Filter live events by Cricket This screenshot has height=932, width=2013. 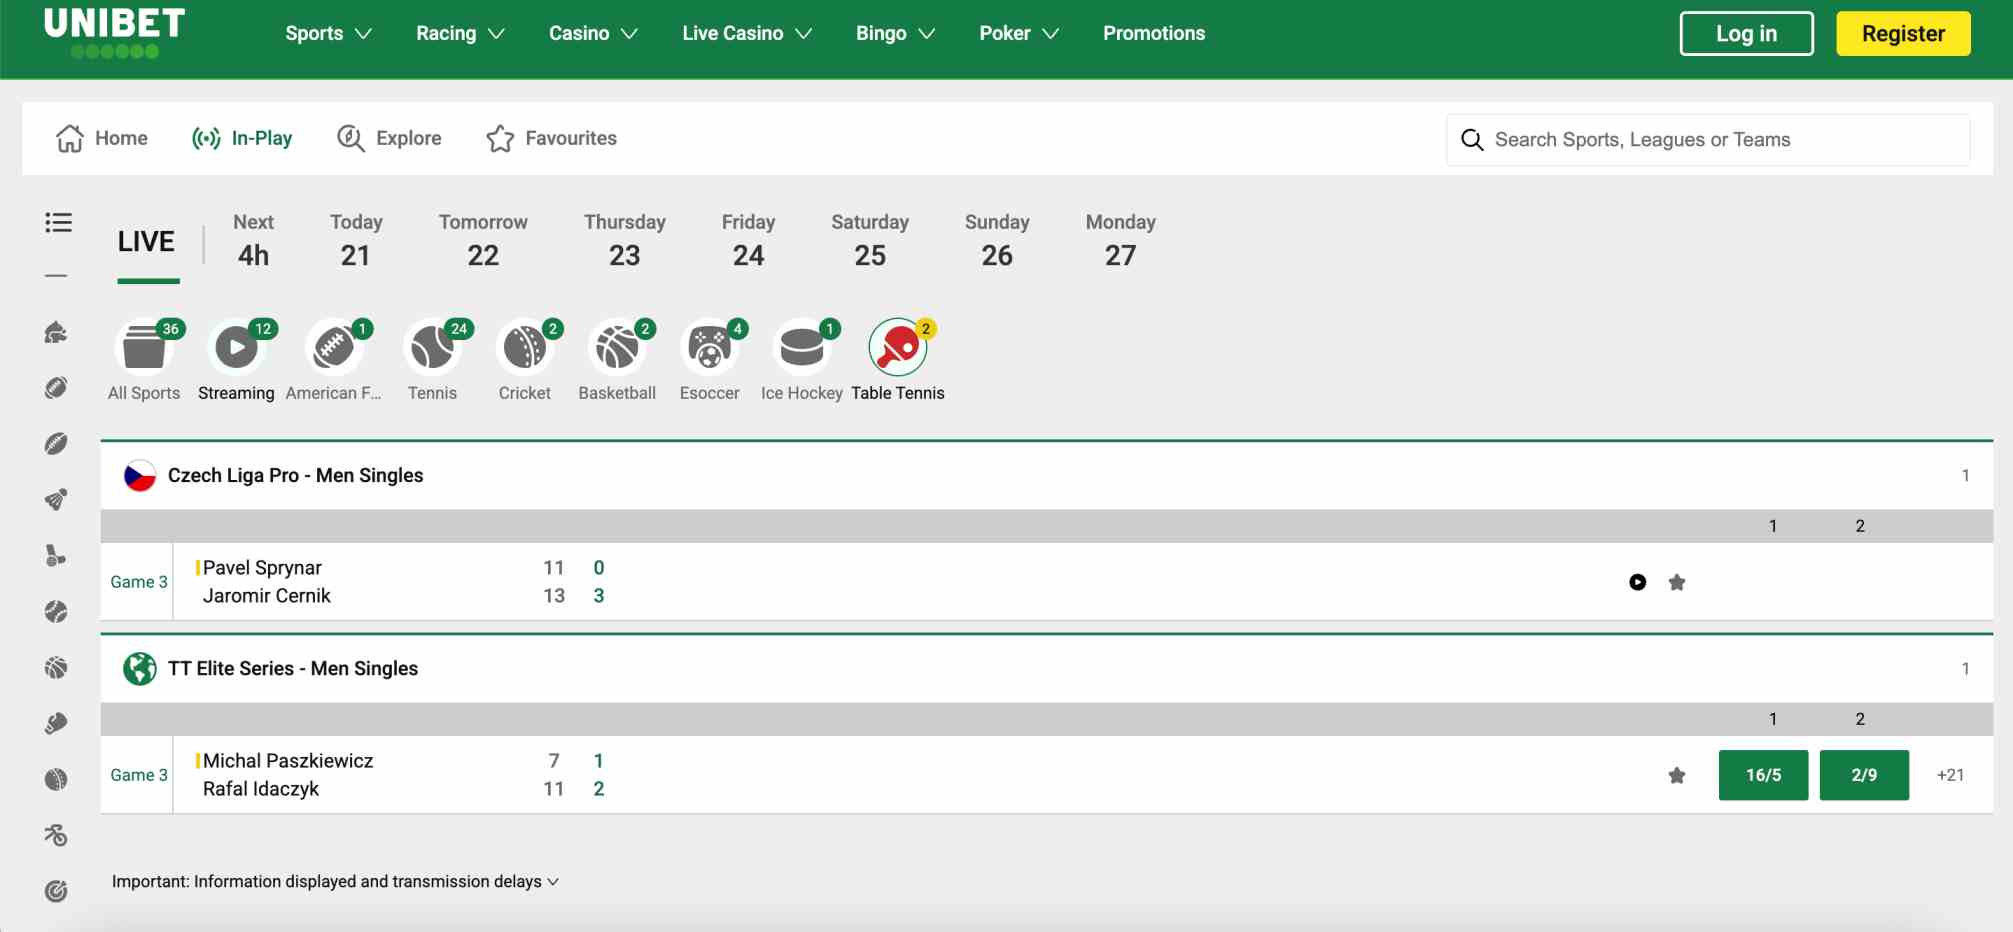click(x=525, y=348)
